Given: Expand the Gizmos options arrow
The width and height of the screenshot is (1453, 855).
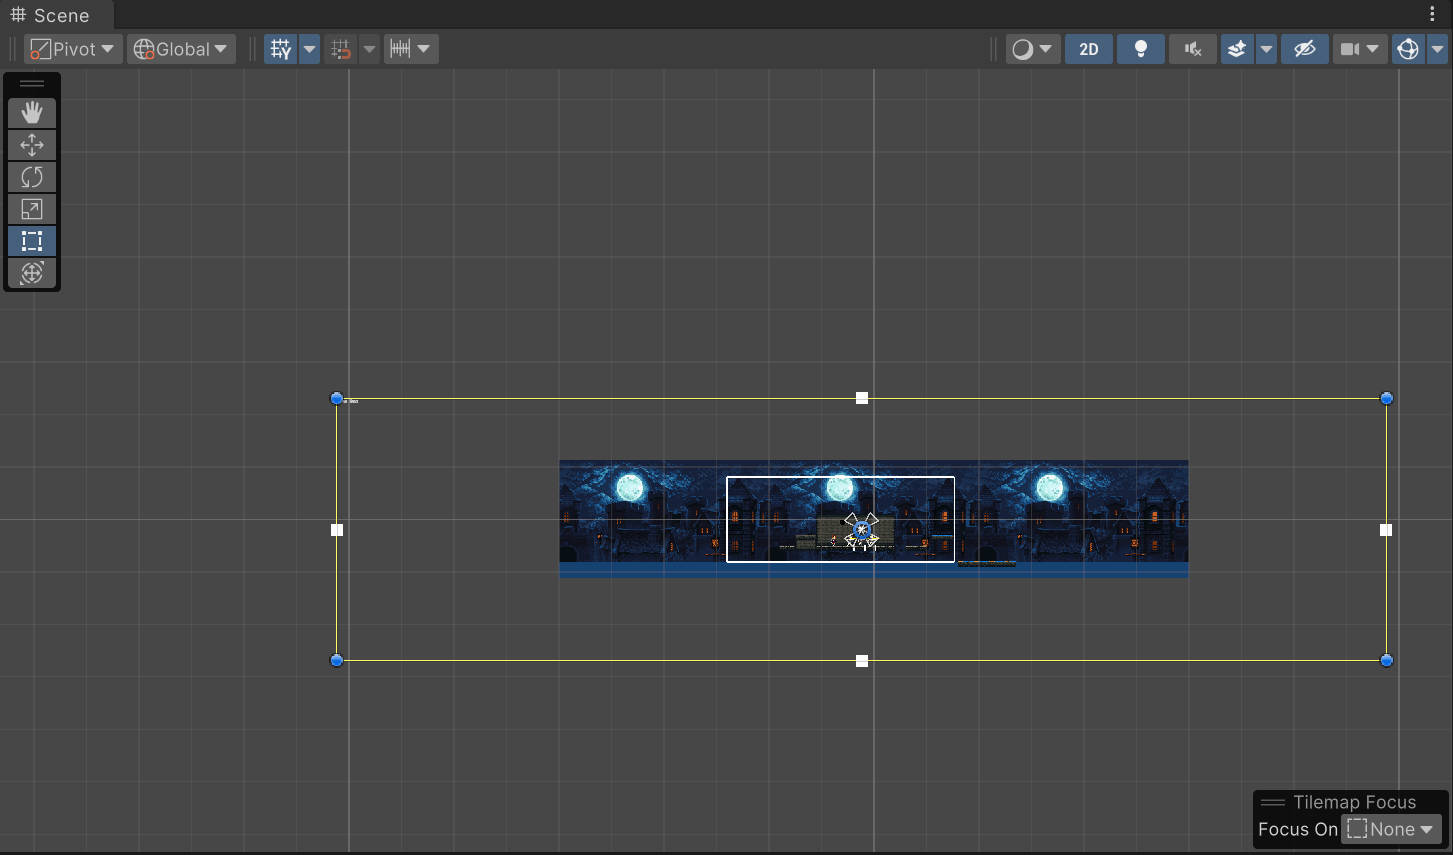Looking at the screenshot, I should [x=1437, y=49].
